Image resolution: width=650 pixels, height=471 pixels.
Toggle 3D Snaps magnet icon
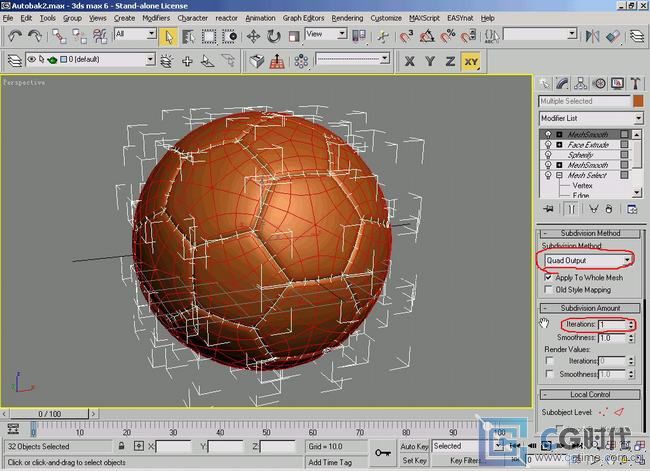[407, 36]
